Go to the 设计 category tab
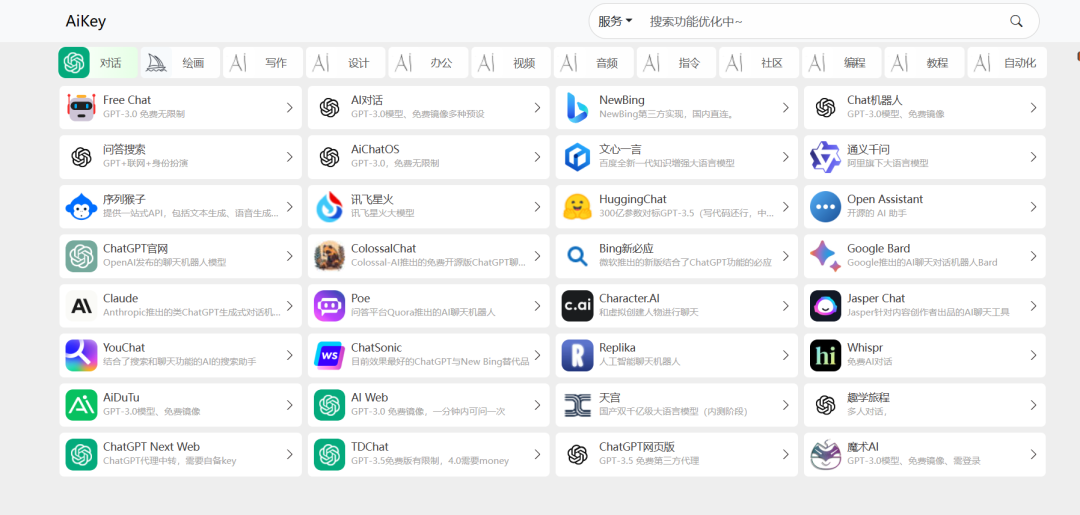Viewport: 1080px width, 515px height. (346, 63)
